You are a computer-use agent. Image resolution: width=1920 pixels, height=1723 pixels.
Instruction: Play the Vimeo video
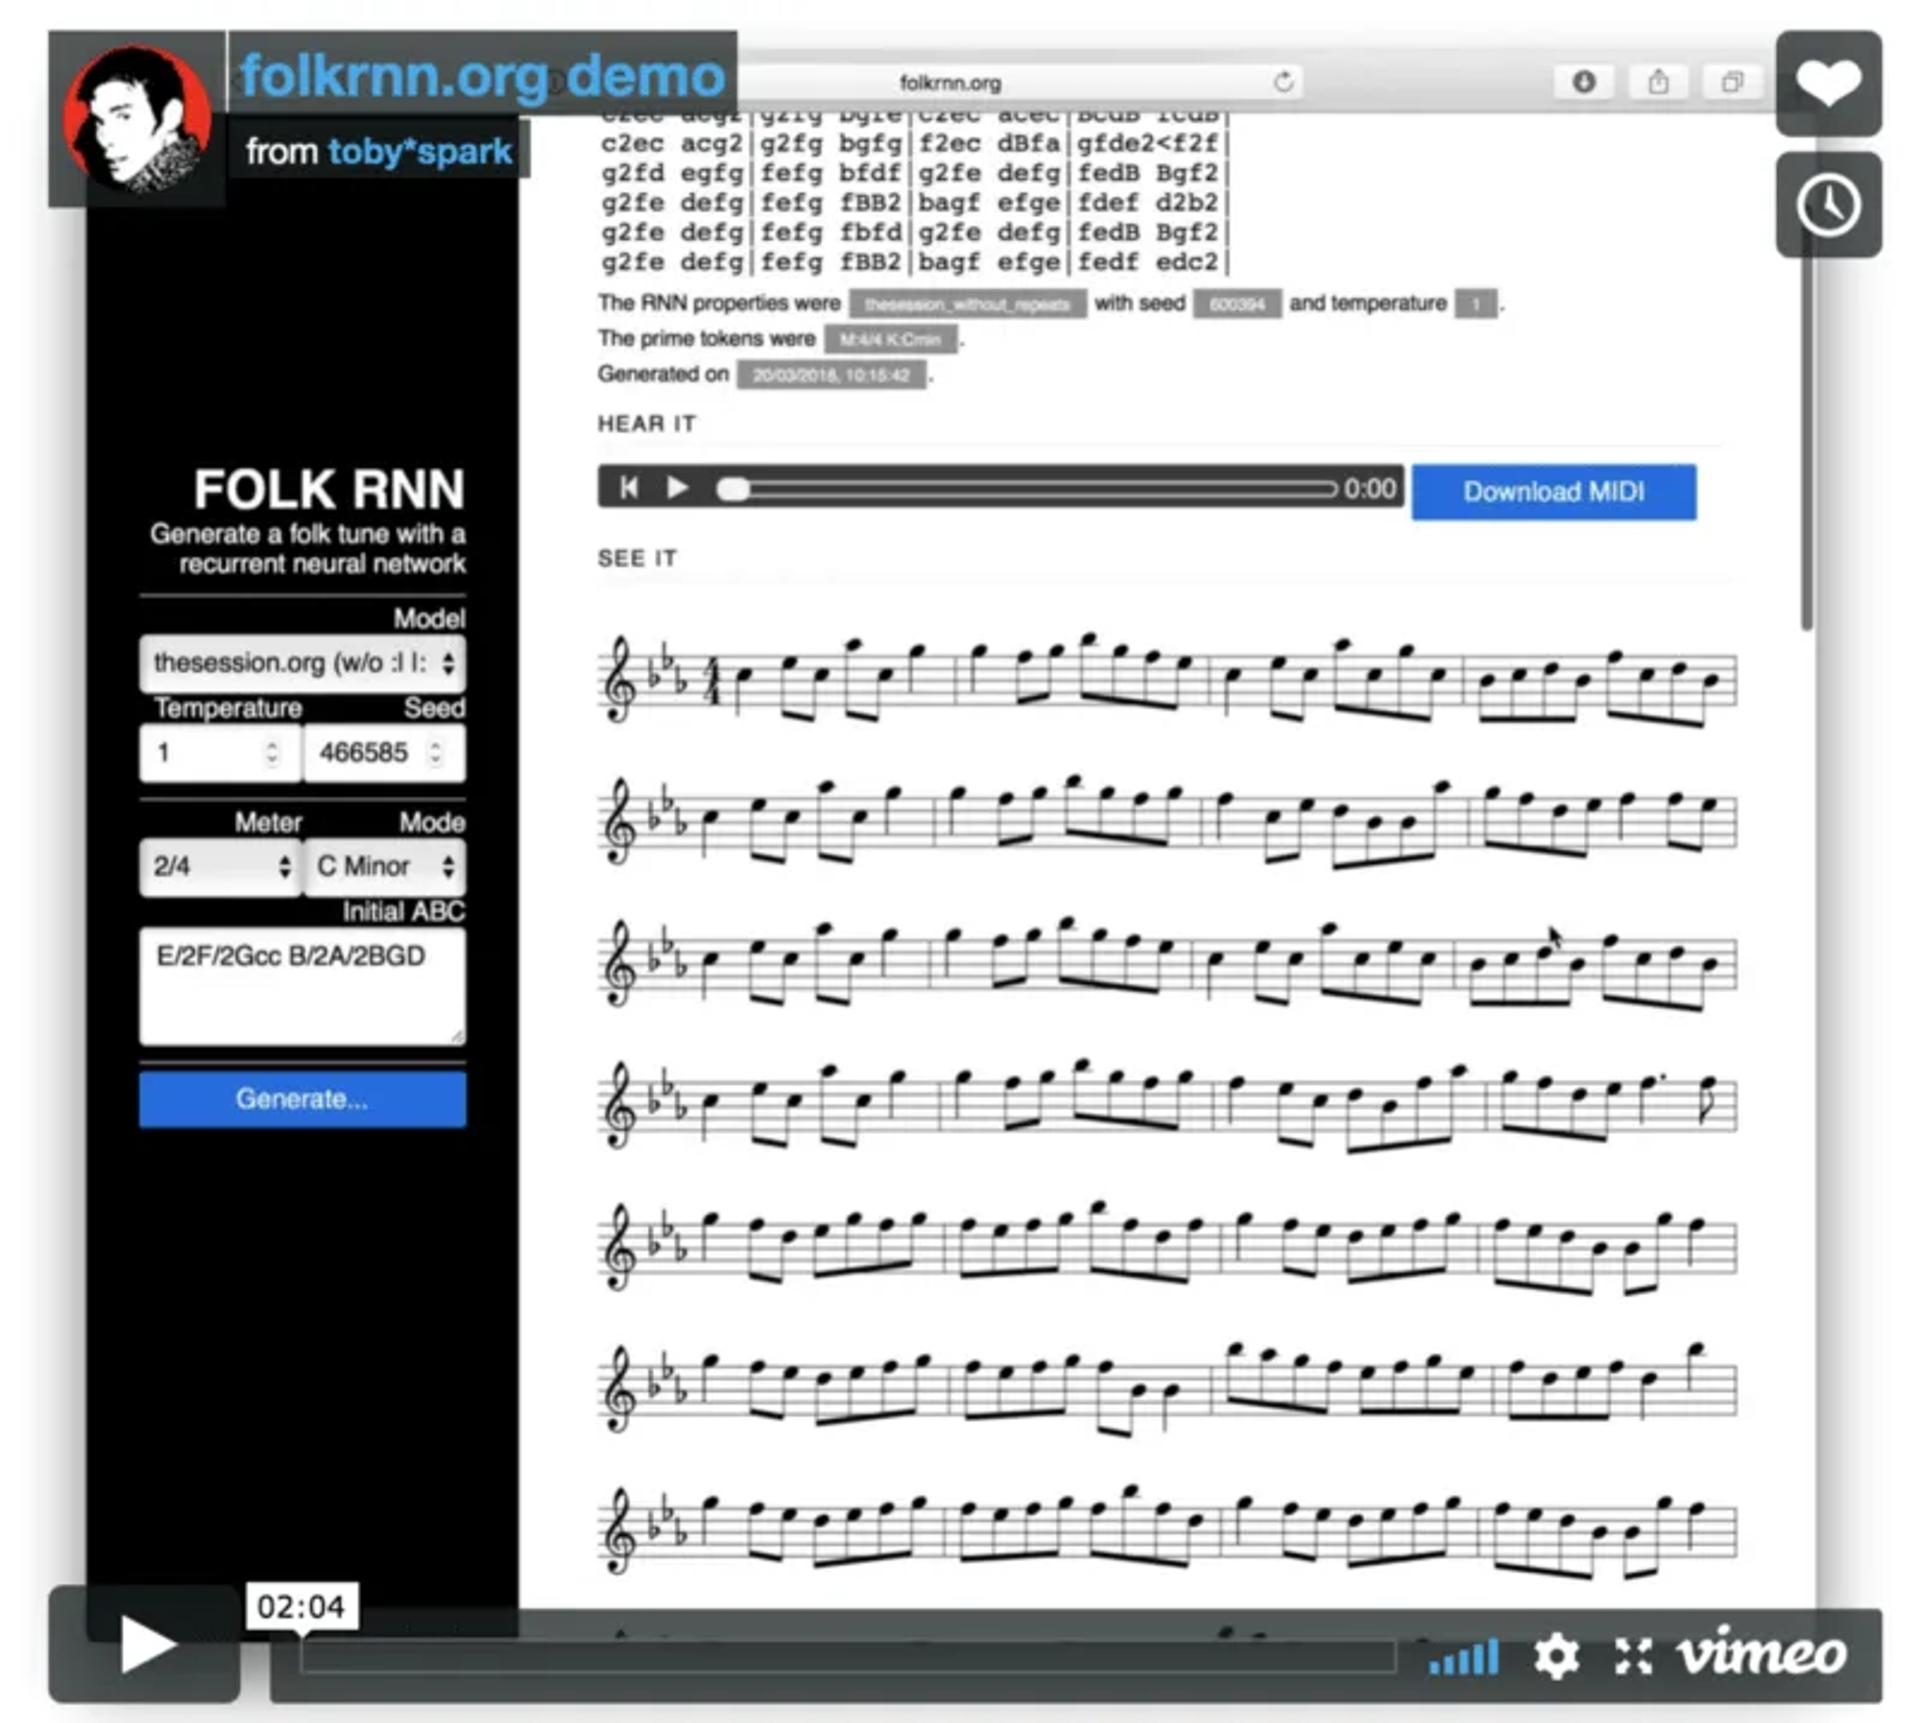[146, 1643]
